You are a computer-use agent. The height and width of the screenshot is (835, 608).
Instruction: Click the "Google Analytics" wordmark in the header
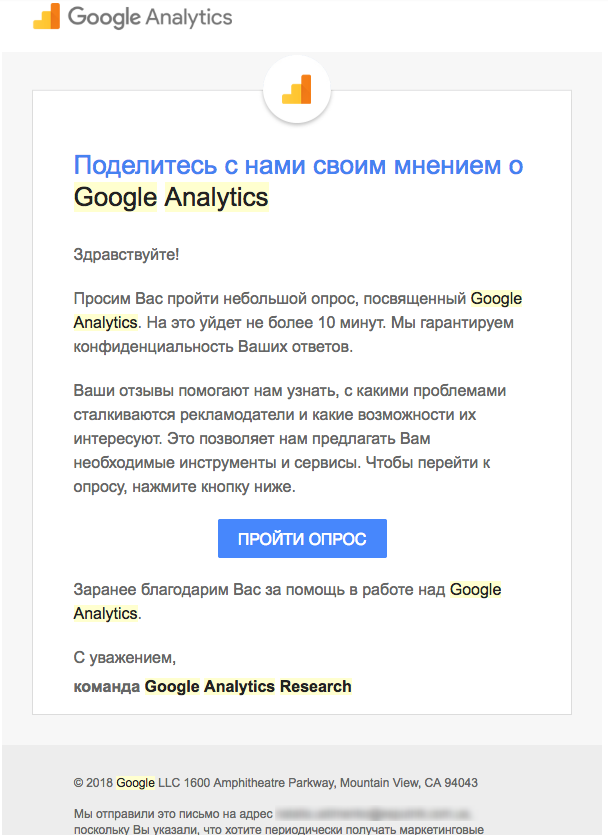(x=150, y=18)
